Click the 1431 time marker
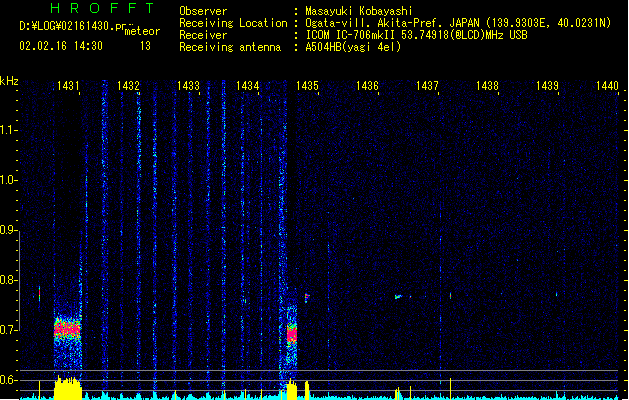Screen dimensions: 629x400 [68, 86]
